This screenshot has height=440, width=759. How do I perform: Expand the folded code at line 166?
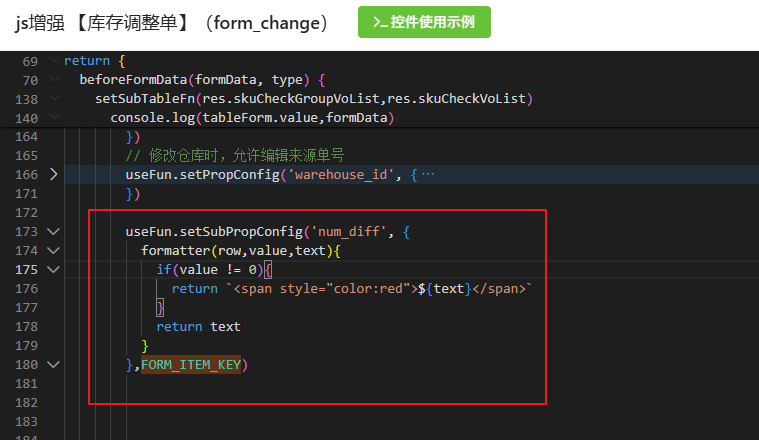[53, 174]
